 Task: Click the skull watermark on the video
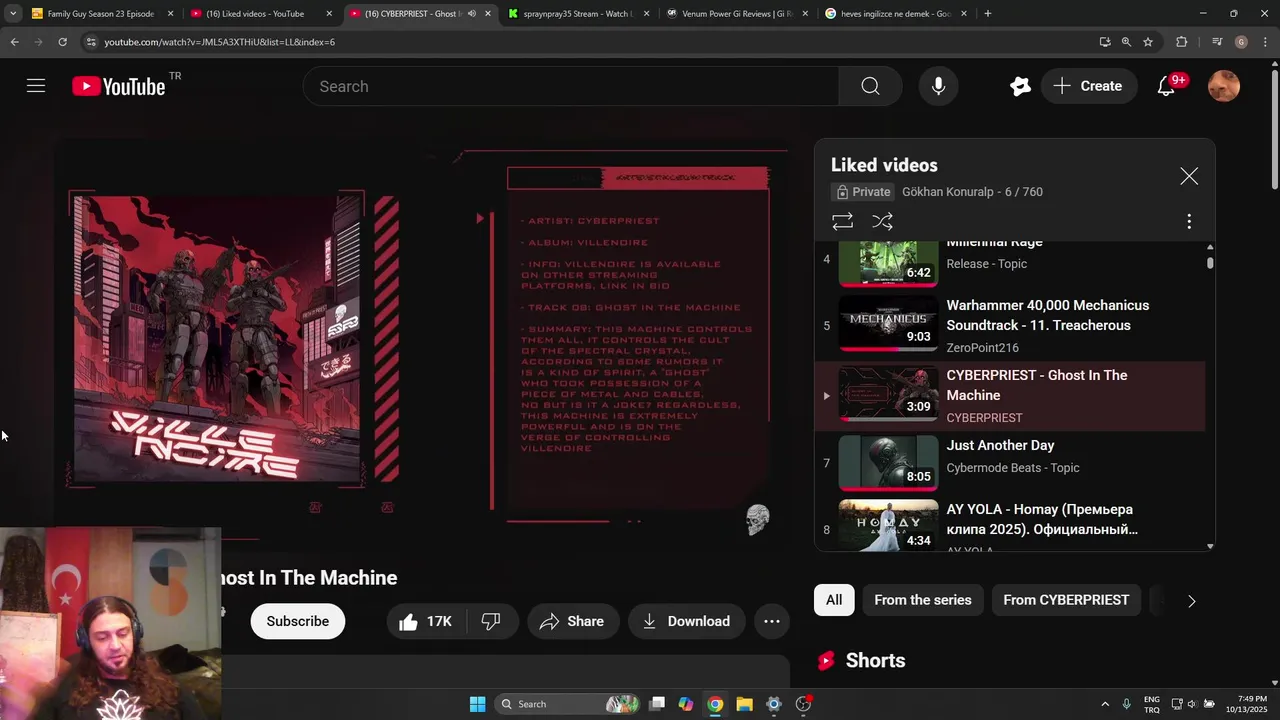(758, 520)
